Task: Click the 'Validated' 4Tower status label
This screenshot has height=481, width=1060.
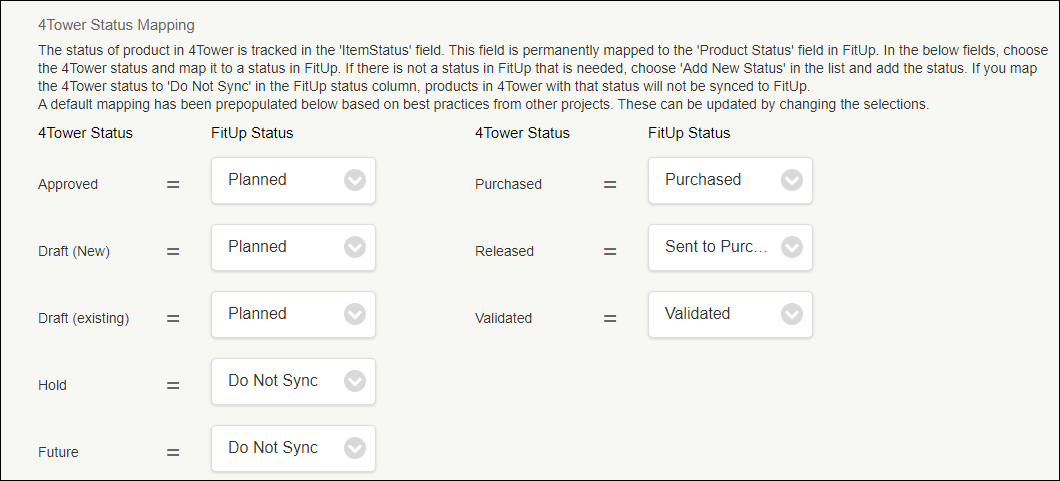Action: tap(503, 318)
